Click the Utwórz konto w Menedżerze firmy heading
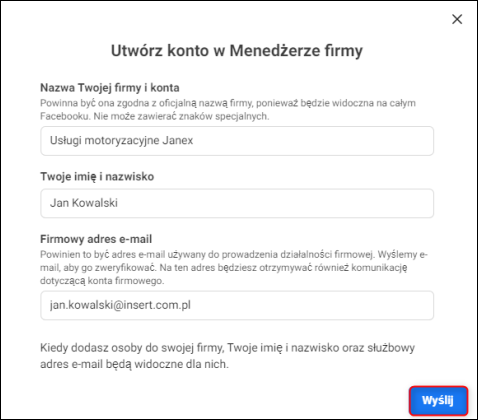The height and width of the screenshot is (420, 478). pos(237,51)
